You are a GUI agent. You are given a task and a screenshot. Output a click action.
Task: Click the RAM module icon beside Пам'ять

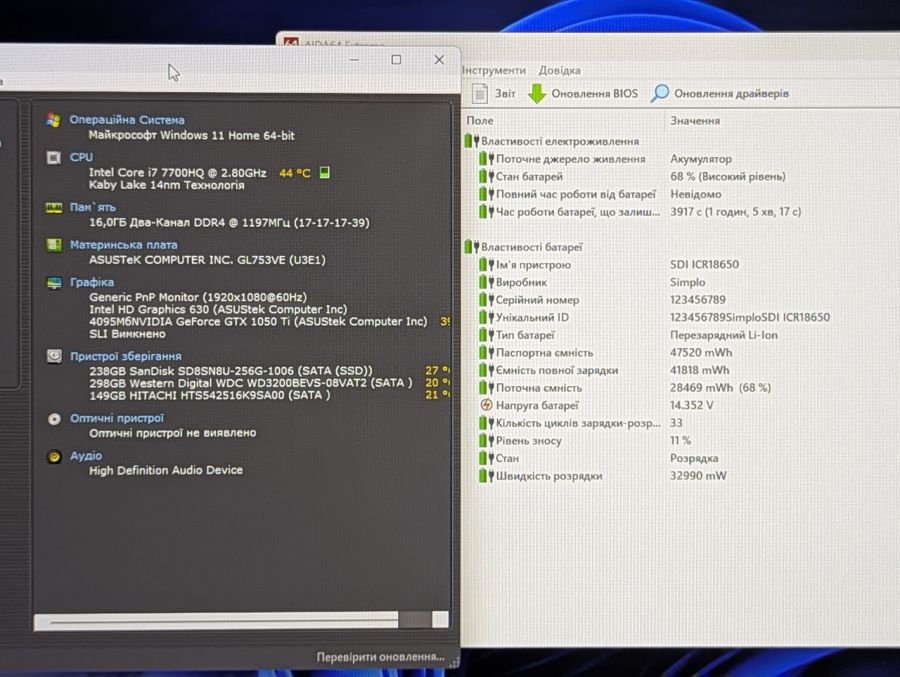(x=53, y=207)
